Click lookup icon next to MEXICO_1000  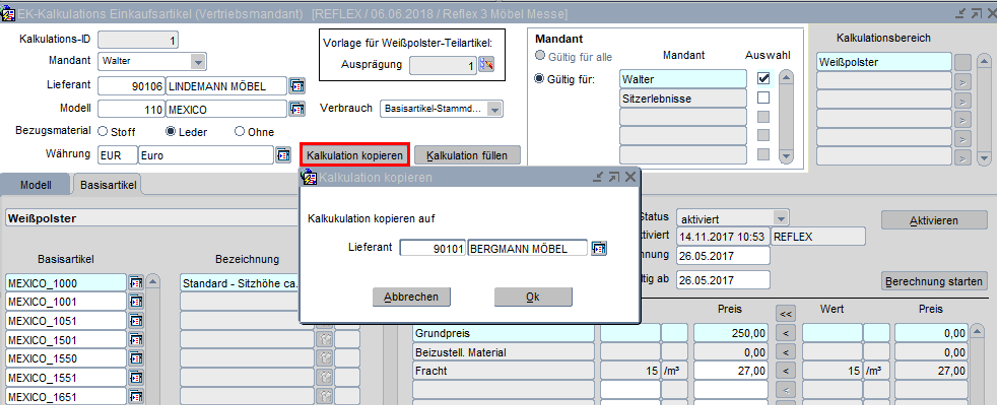[136, 284]
